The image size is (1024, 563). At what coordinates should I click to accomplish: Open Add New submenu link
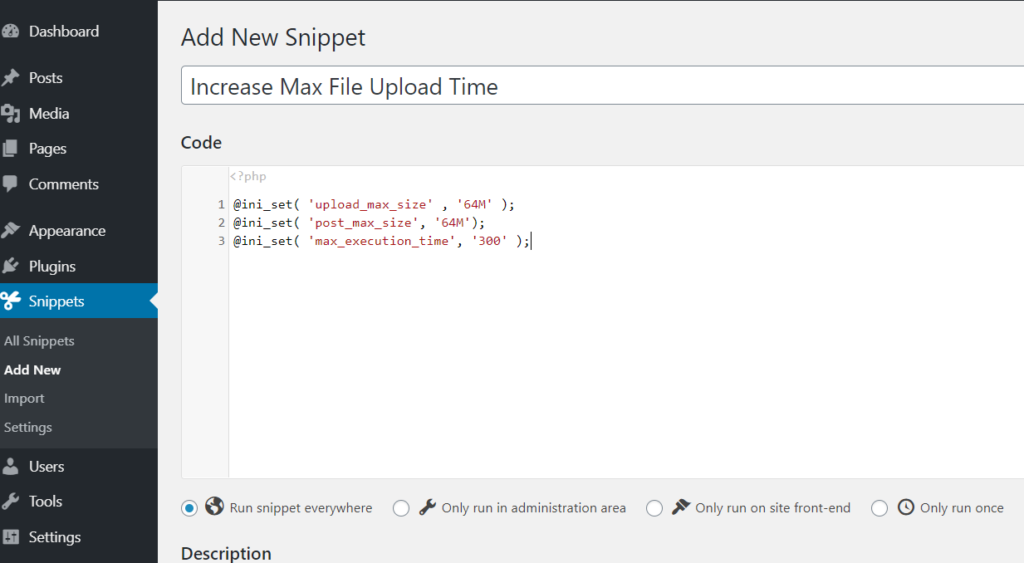[32, 370]
